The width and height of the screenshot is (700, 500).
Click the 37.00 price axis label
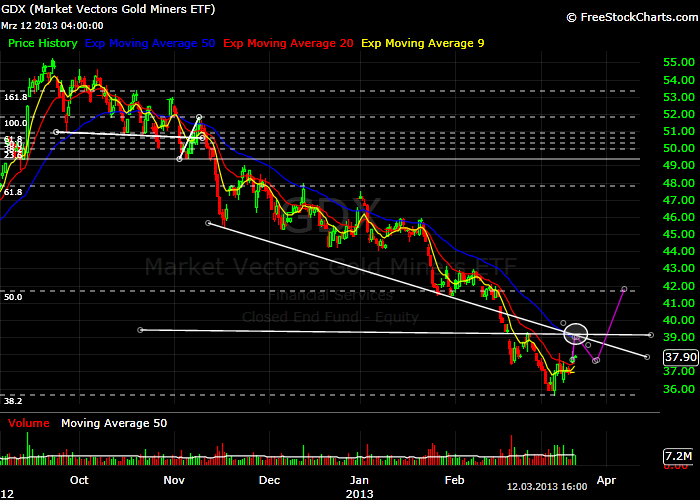679,371
